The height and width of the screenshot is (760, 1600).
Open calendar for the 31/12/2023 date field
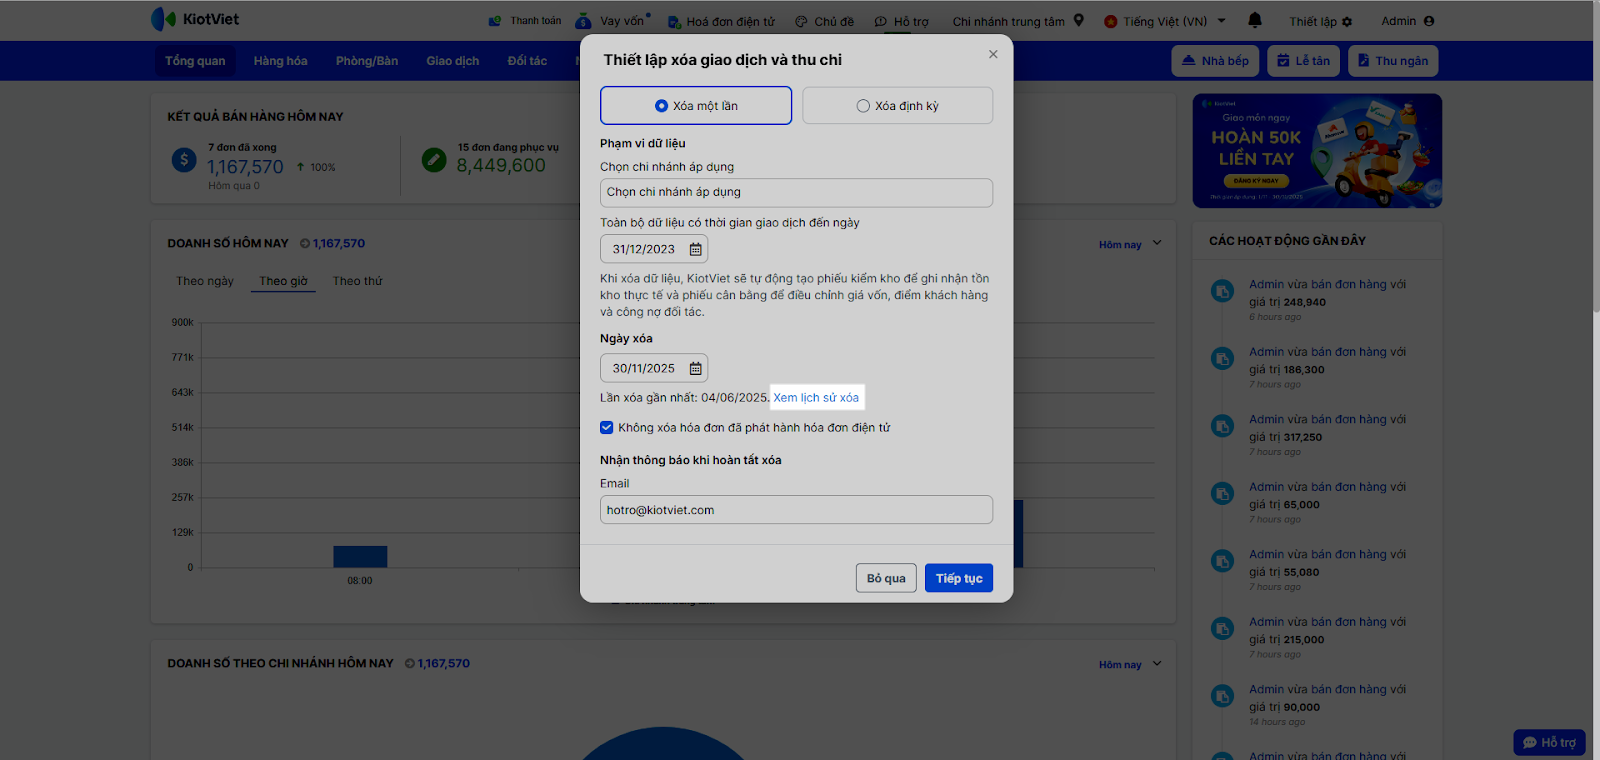point(696,249)
